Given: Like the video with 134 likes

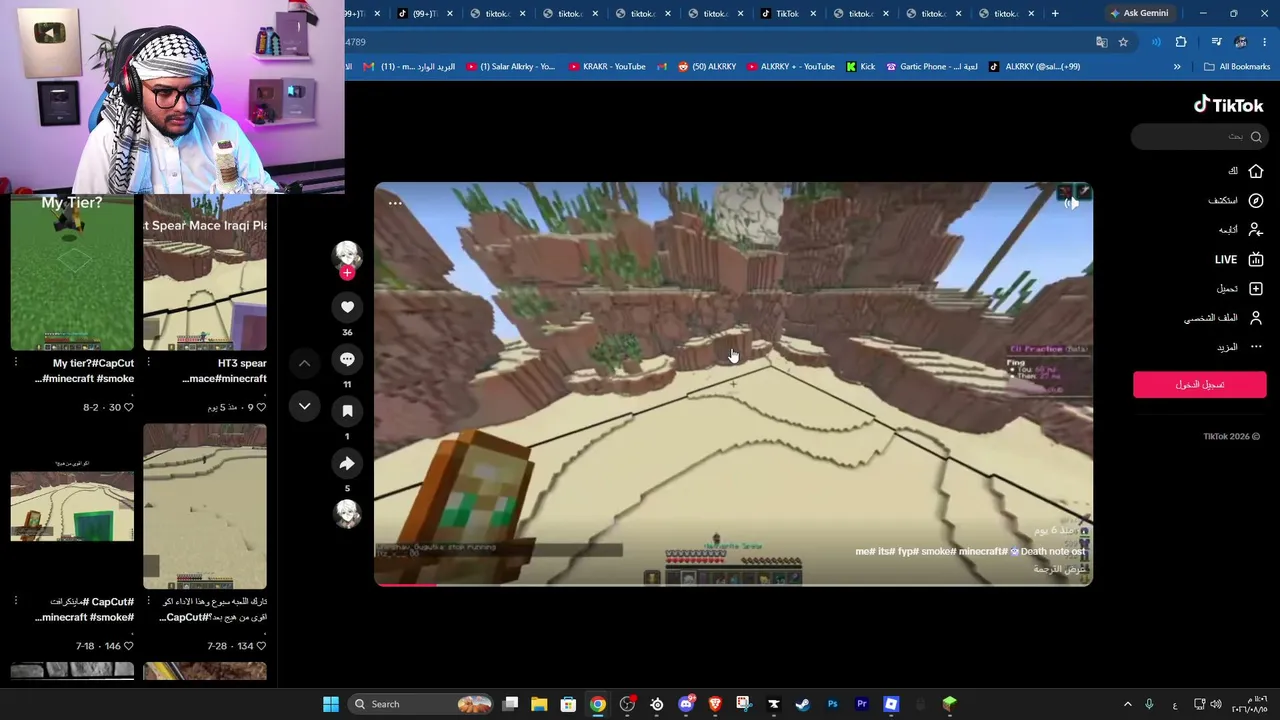Looking at the screenshot, I should (x=261, y=646).
